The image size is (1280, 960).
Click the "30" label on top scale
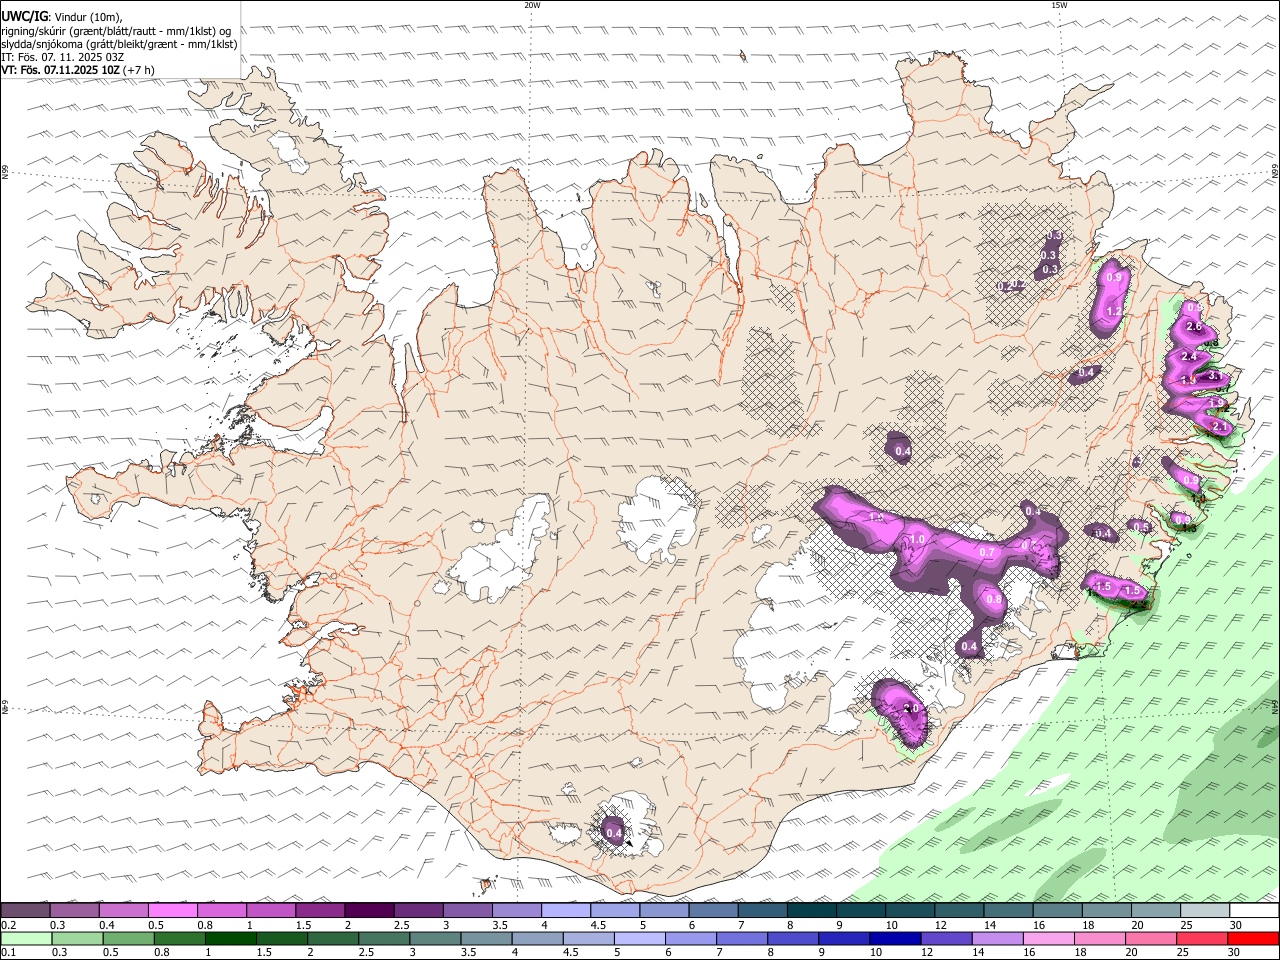[1236, 925]
